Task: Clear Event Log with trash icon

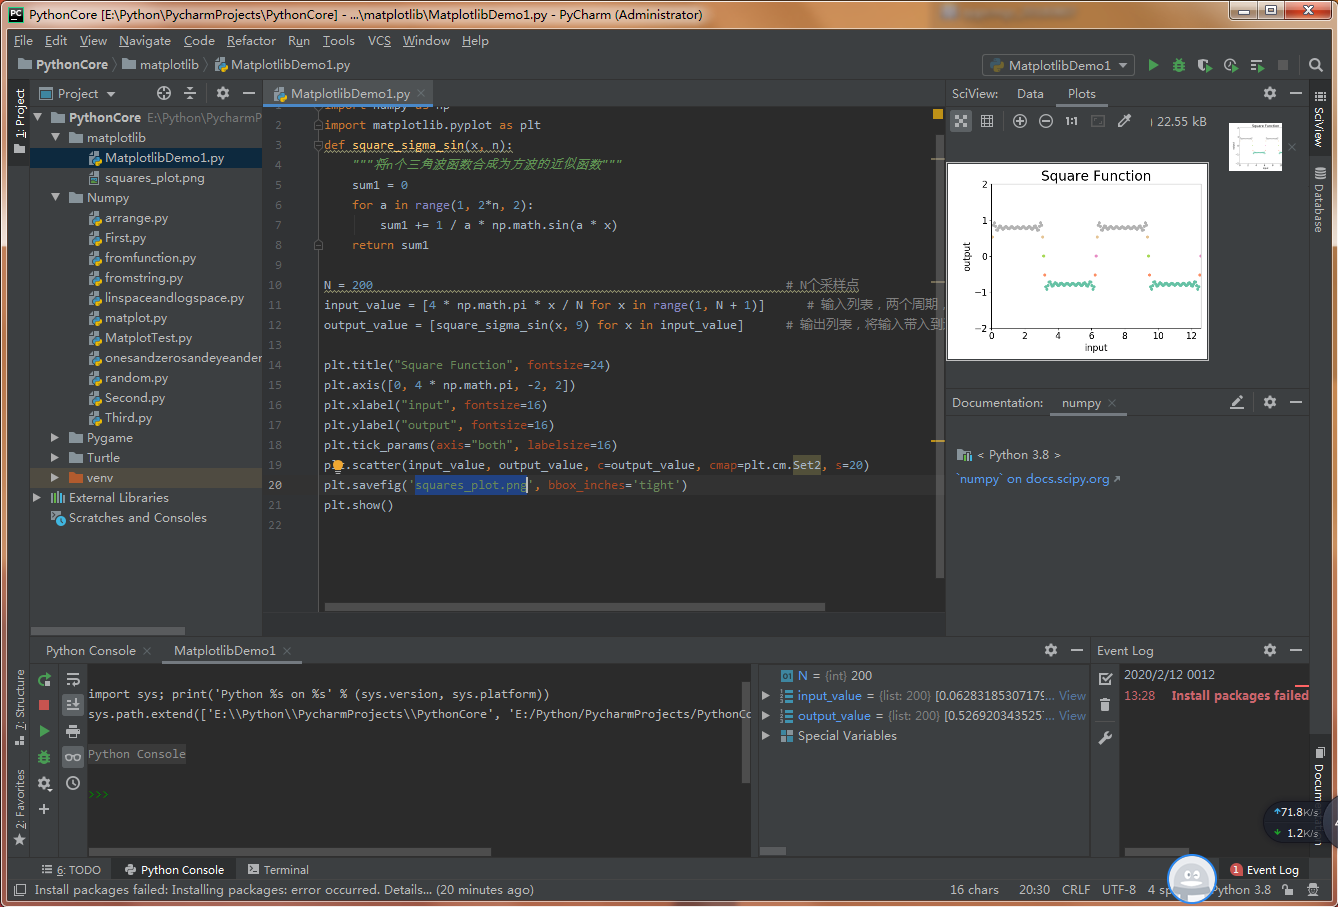Action: [1105, 705]
